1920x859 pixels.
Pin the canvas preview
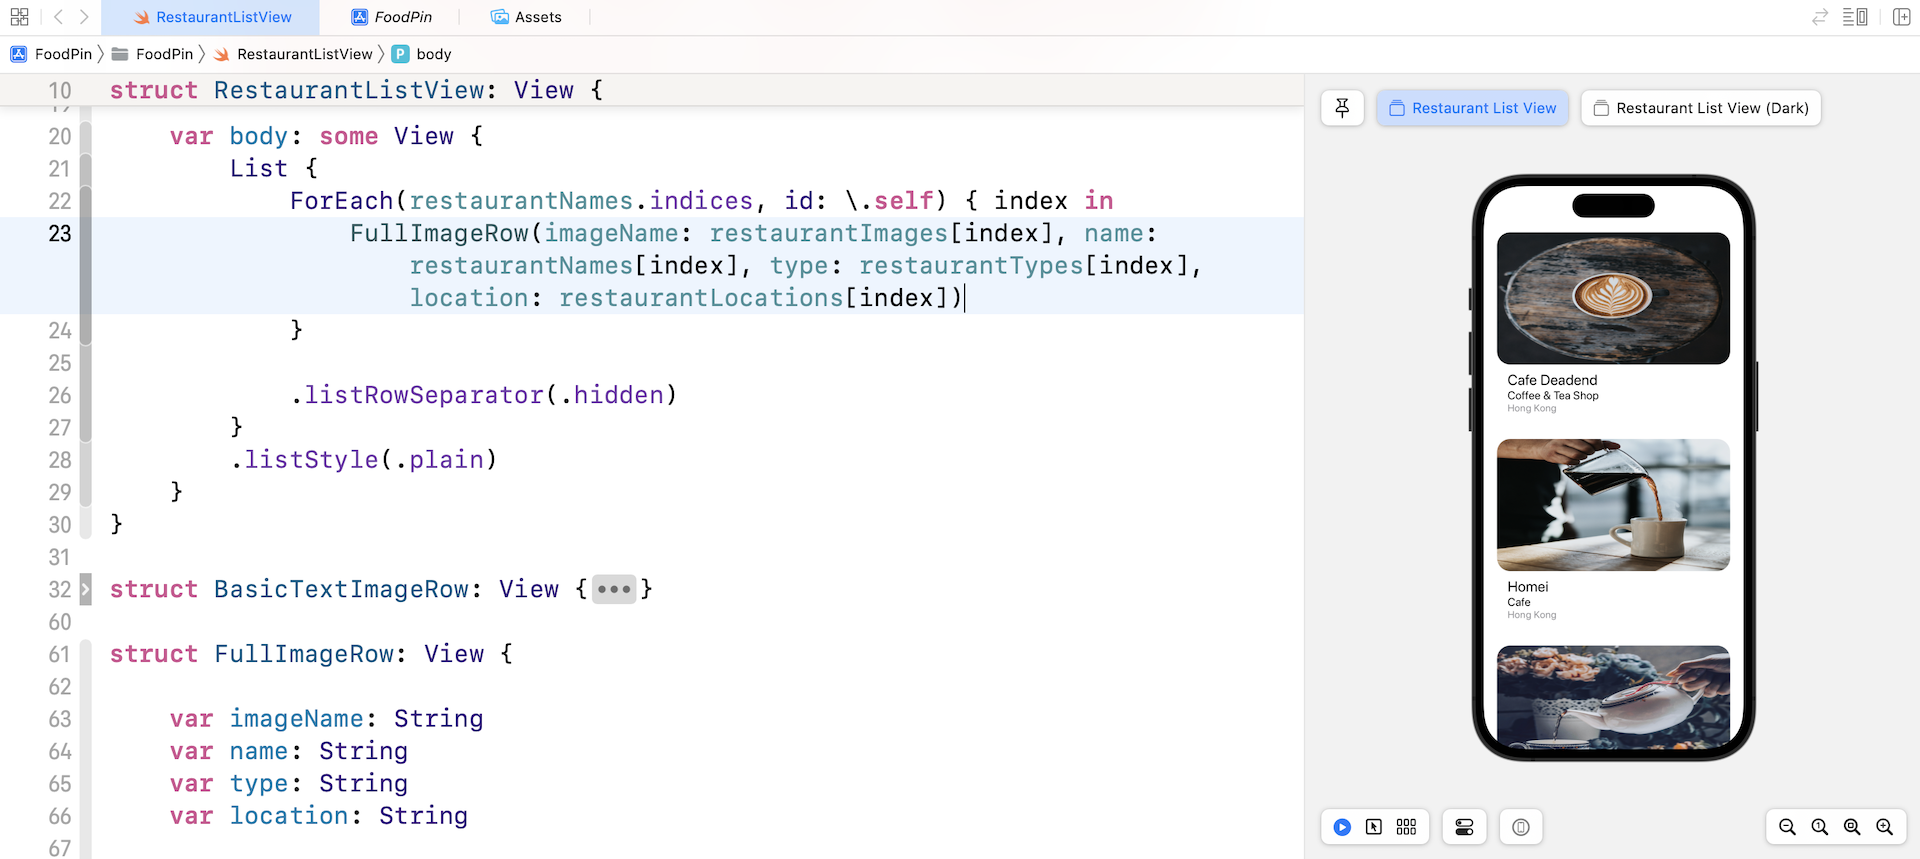[1342, 108]
